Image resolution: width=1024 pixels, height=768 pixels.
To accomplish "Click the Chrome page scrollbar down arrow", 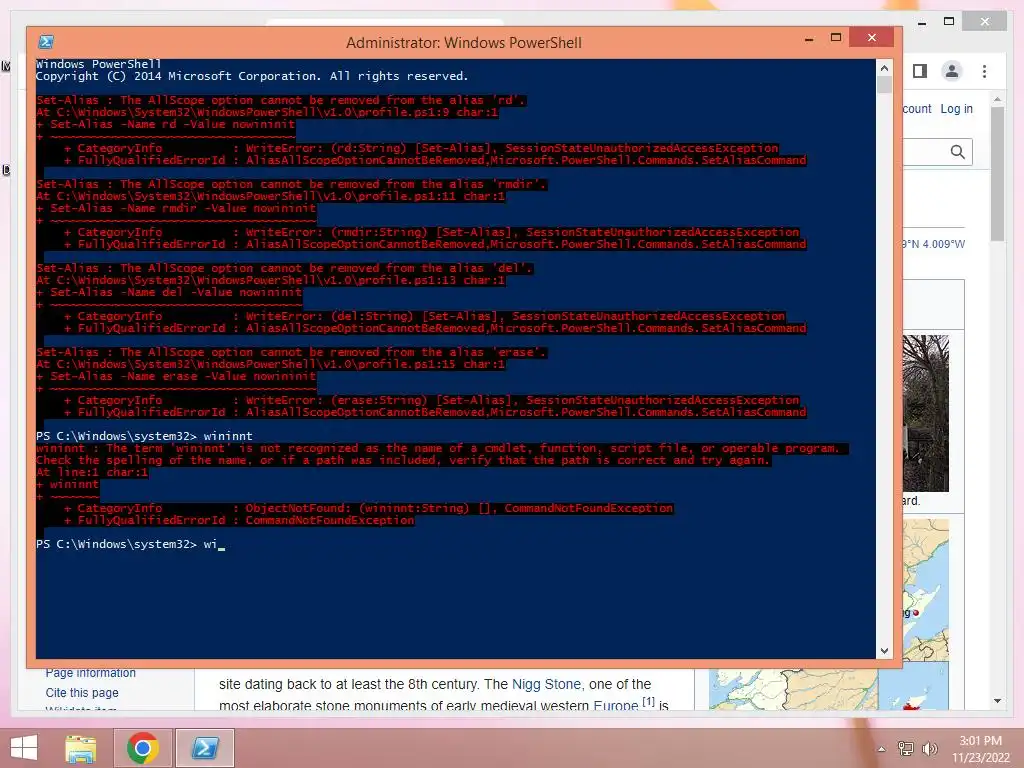I will (x=997, y=701).
